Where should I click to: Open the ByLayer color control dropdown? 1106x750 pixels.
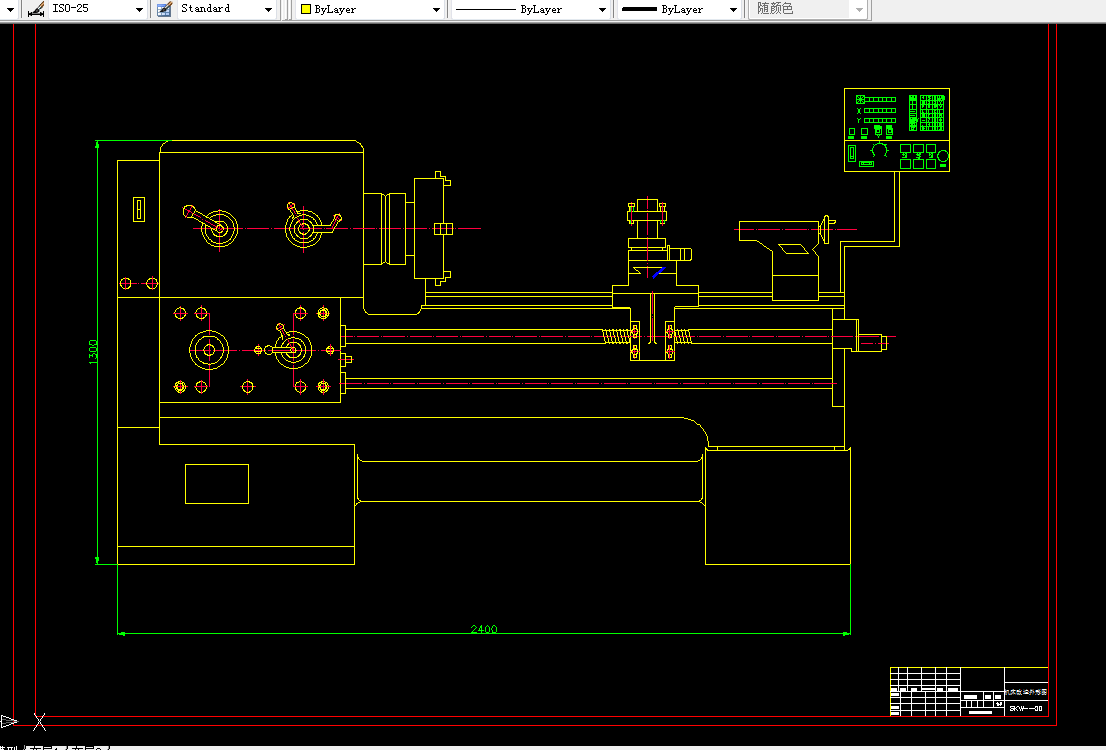tap(370, 9)
